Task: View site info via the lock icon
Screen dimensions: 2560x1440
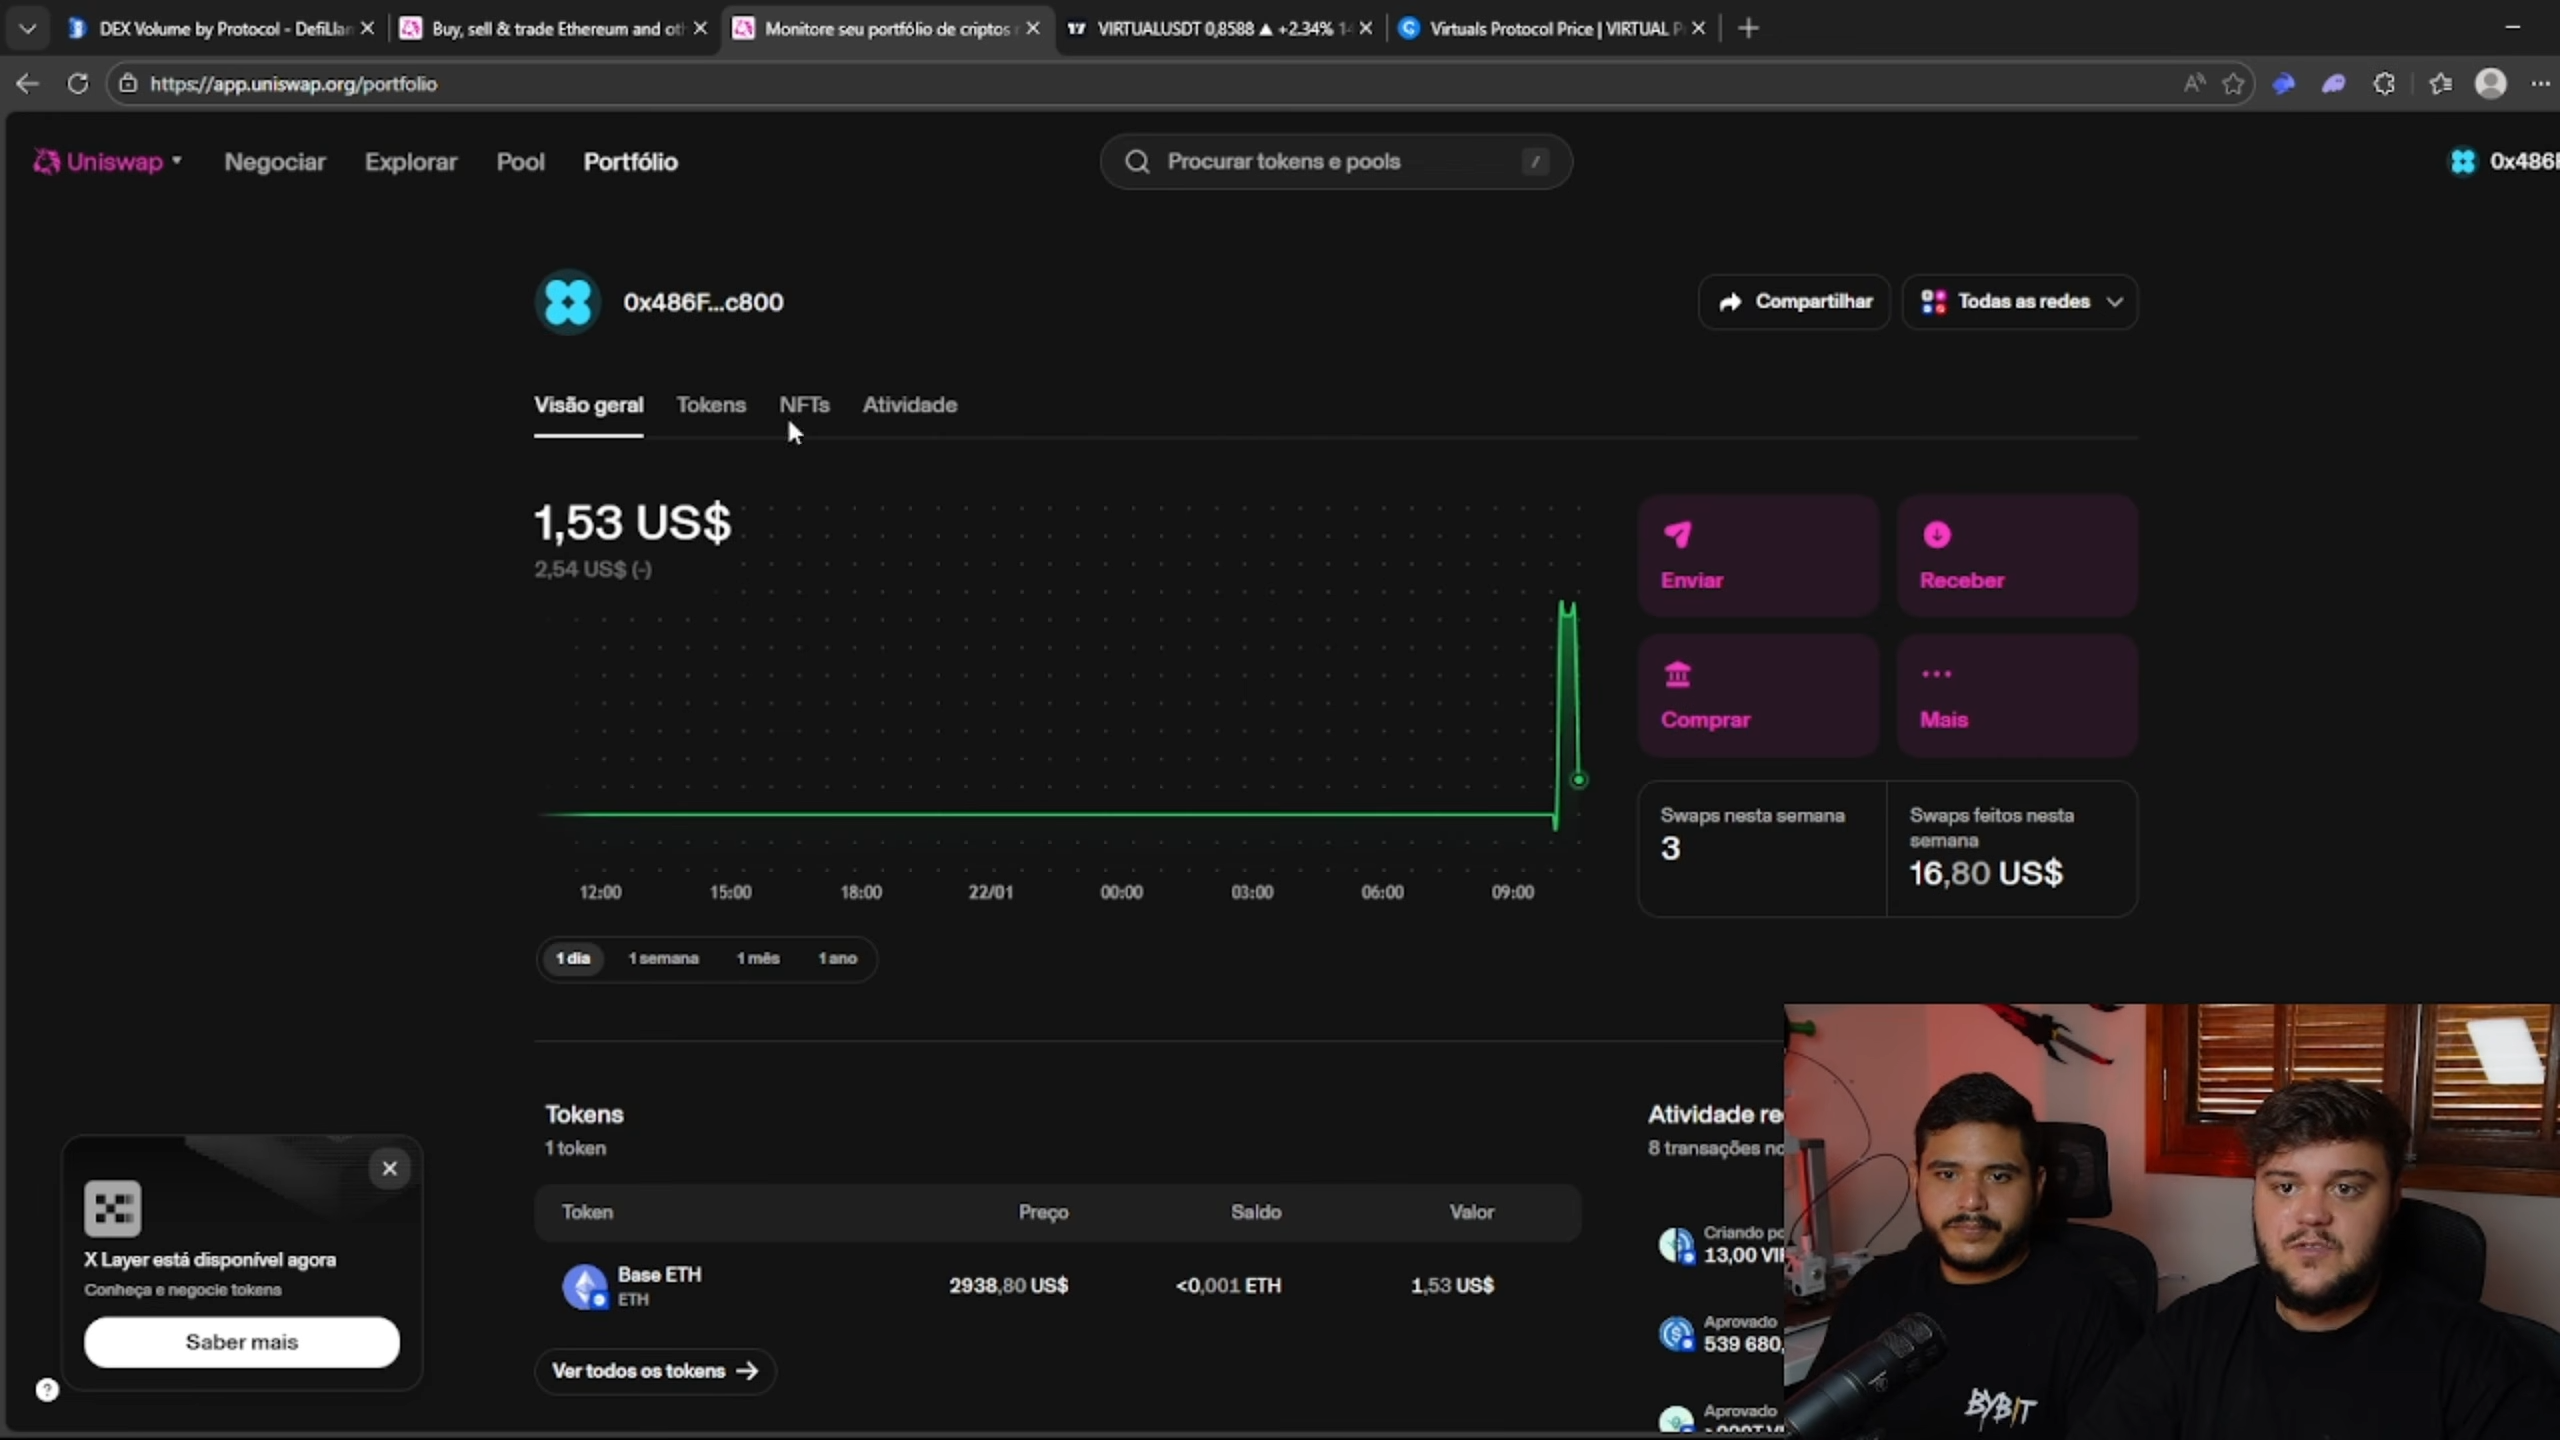Action: tap(128, 84)
